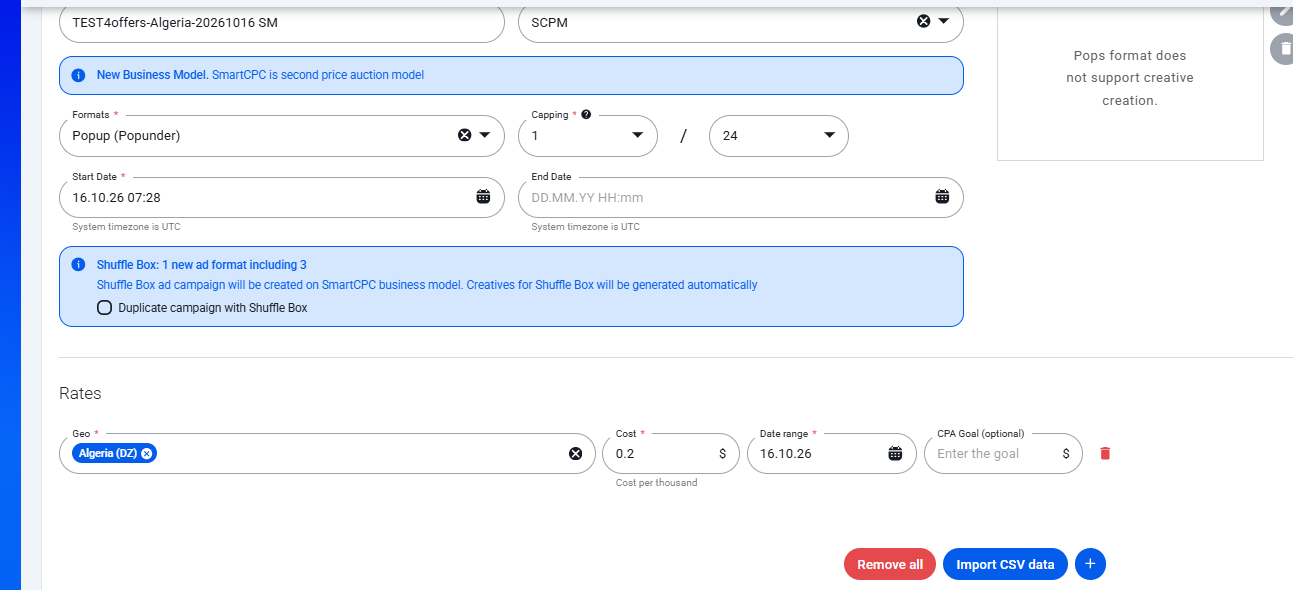
Task: Delete the Algeria rate row
Action: pos(1105,453)
